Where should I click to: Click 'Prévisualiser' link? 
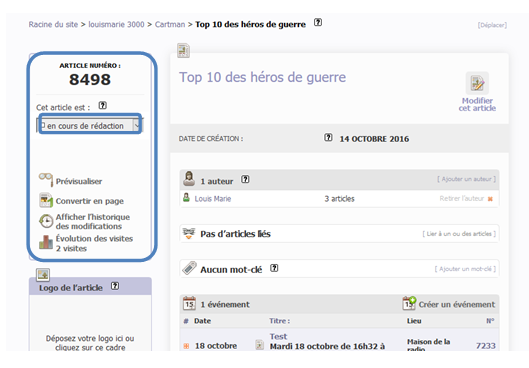(x=79, y=181)
